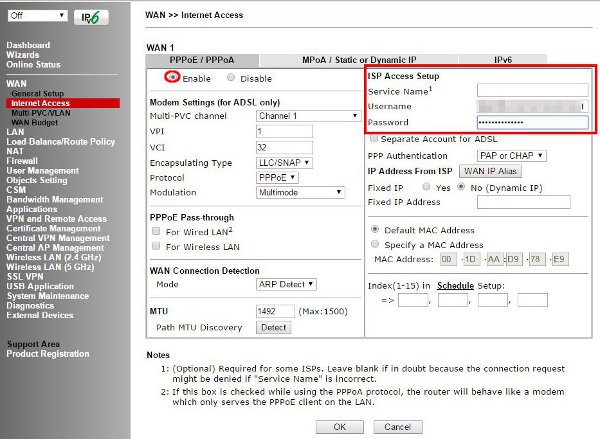This screenshot has height=439, width=600.
Task: Open Certificate Management menu
Action: click(x=54, y=228)
